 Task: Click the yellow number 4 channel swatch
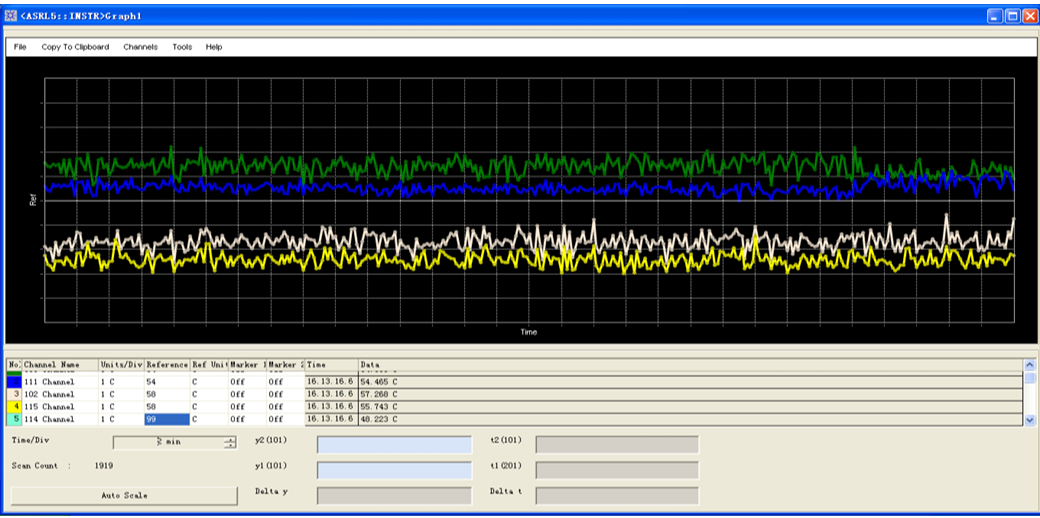[x=14, y=407]
